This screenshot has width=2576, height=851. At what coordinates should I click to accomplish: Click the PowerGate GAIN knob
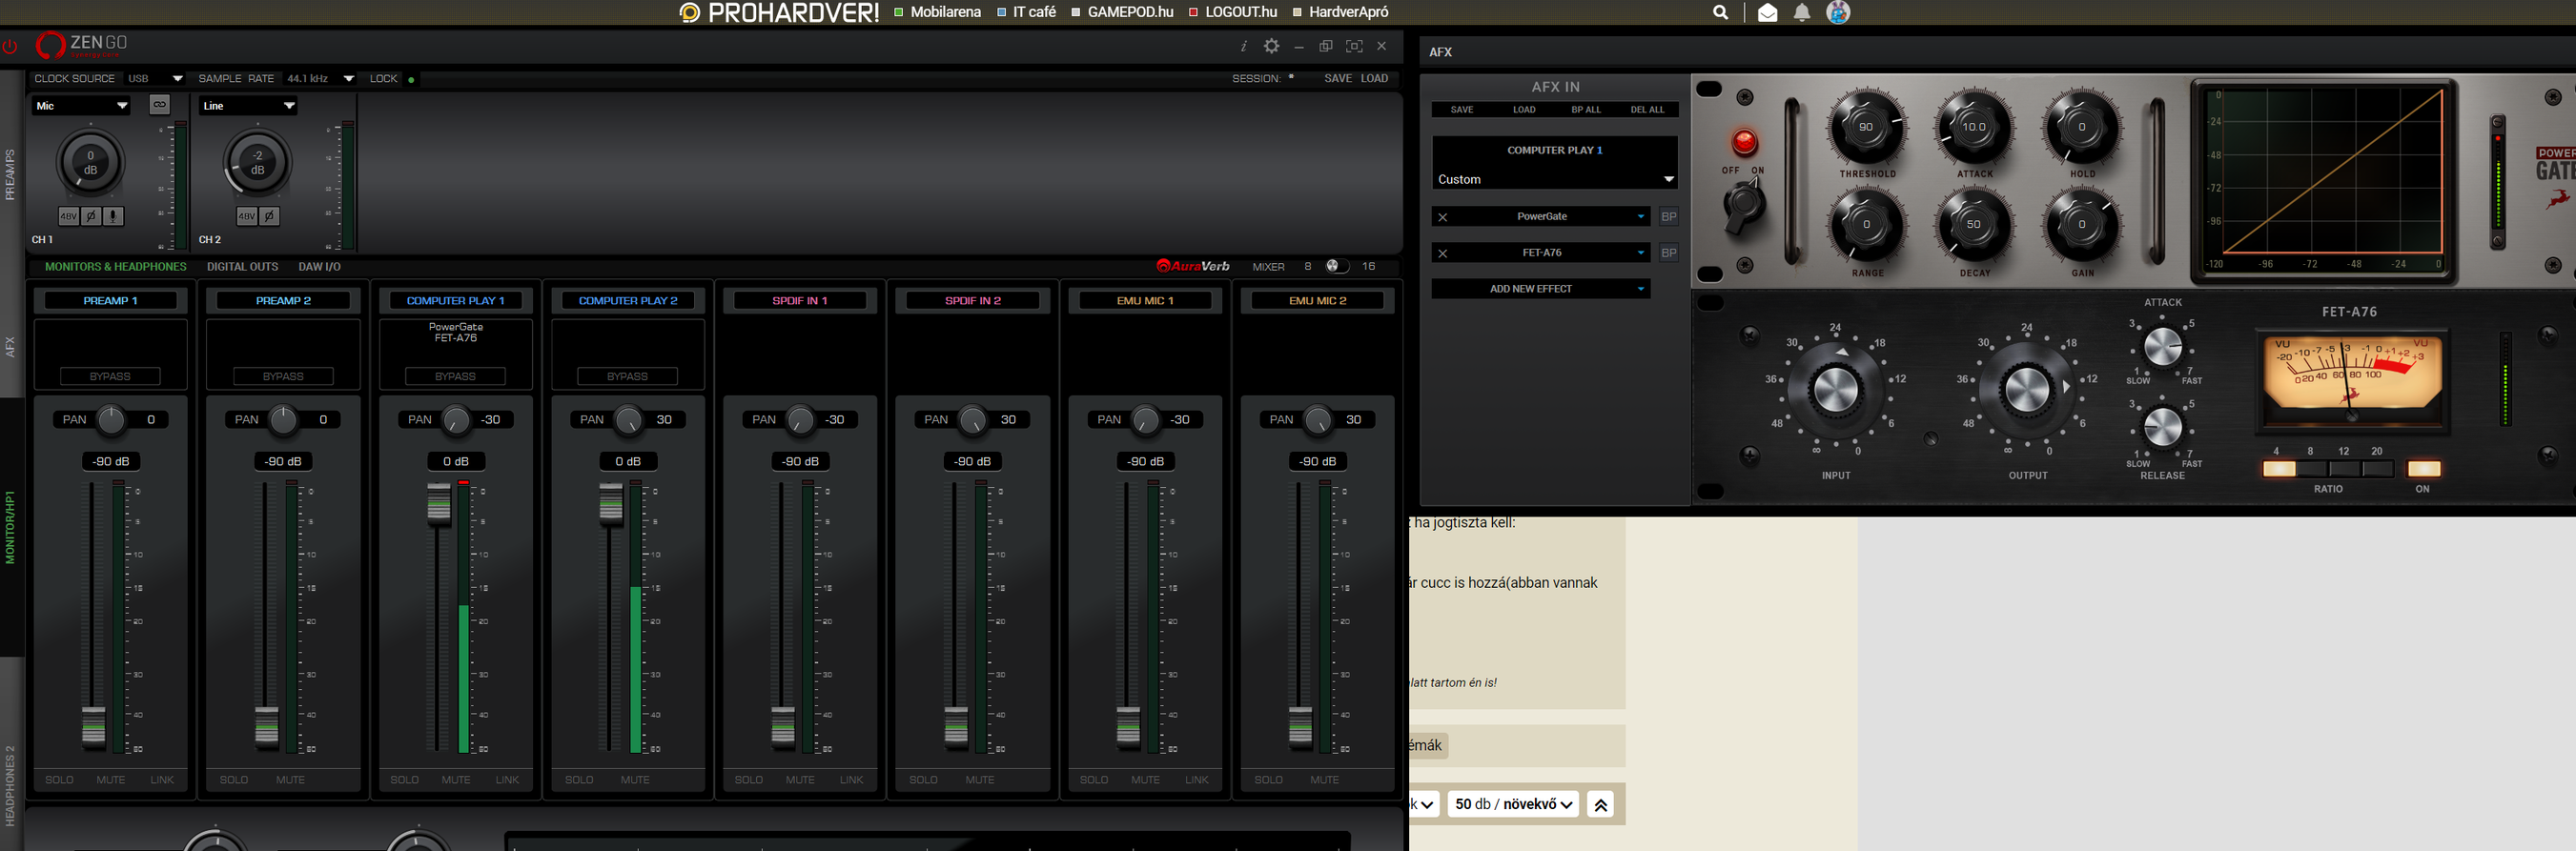coord(2082,225)
